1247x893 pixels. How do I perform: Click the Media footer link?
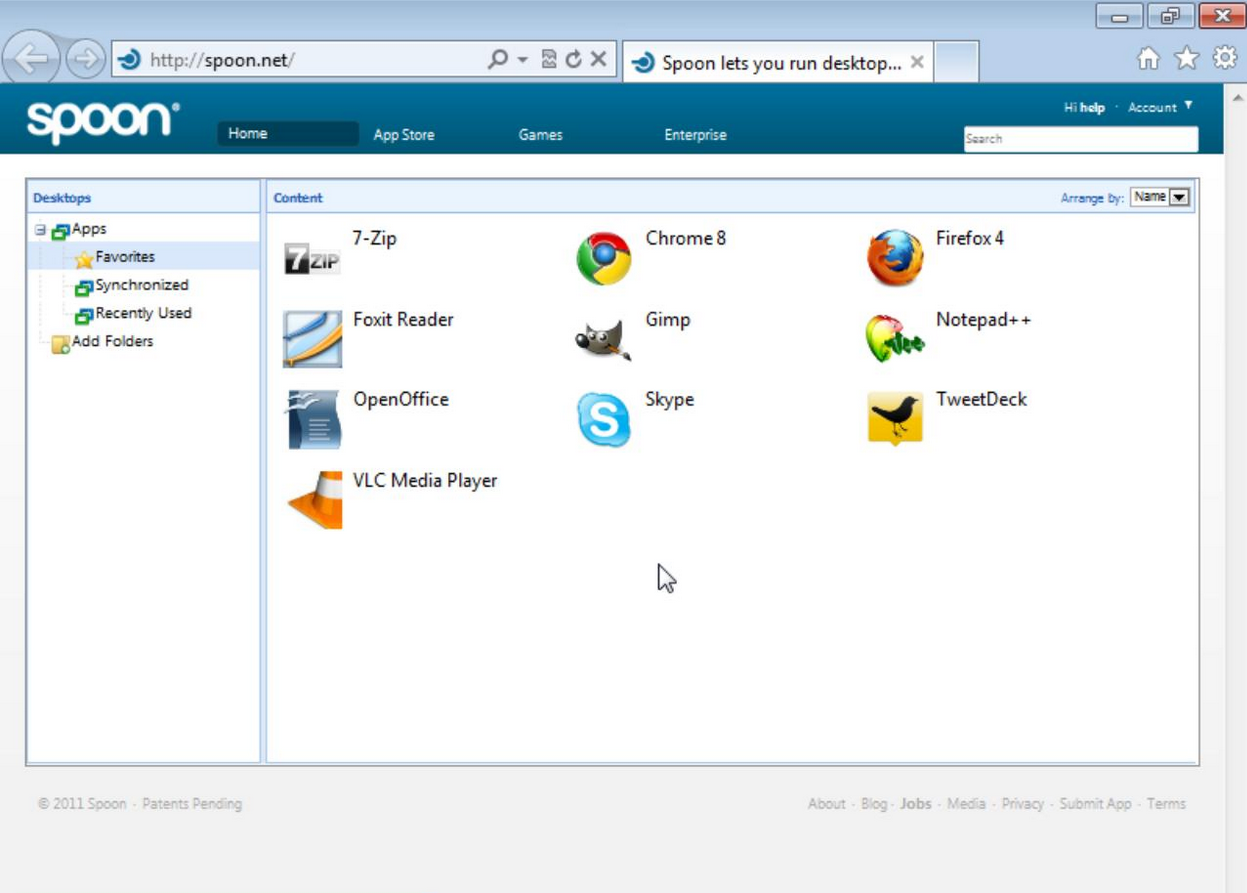pyautogui.click(x=966, y=803)
